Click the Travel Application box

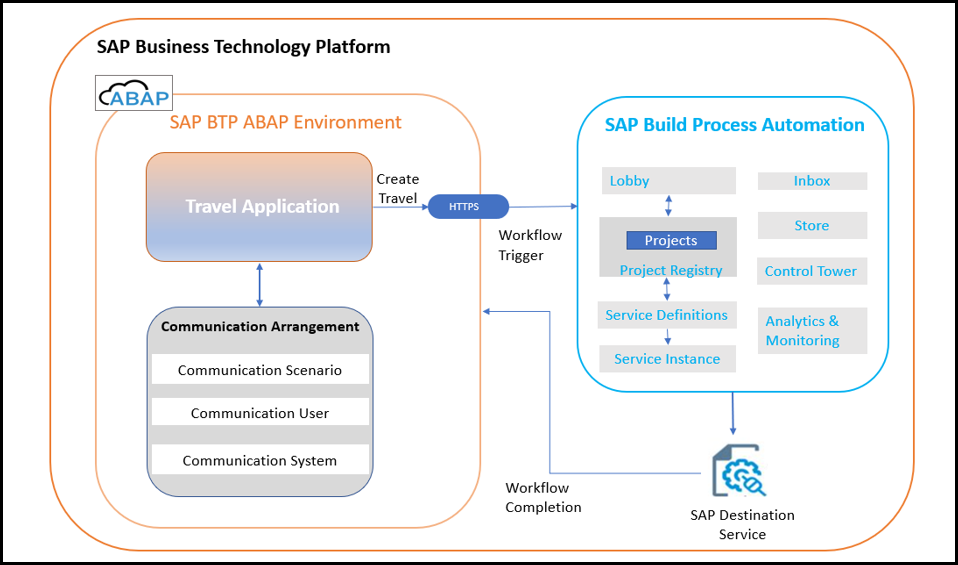coord(259,206)
